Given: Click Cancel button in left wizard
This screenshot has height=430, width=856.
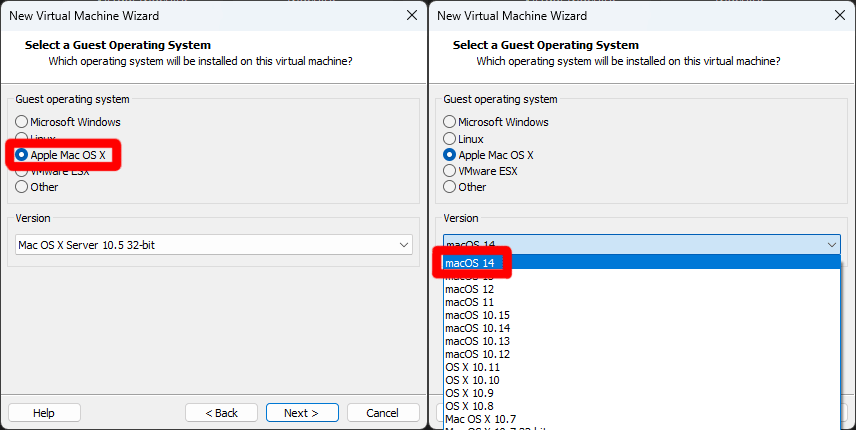Looking at the screenshot, I should click(x=383, y=413).
